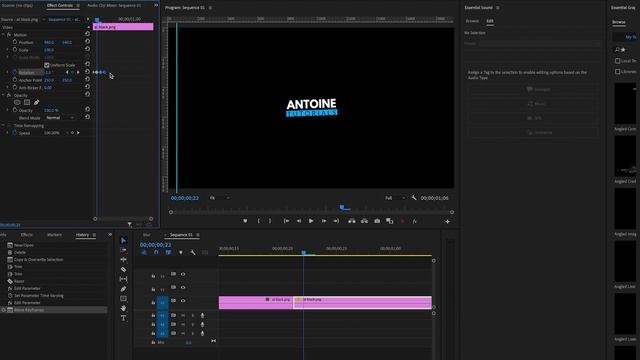
Task: Click Mark In bracket button
Action: point(258,221)
